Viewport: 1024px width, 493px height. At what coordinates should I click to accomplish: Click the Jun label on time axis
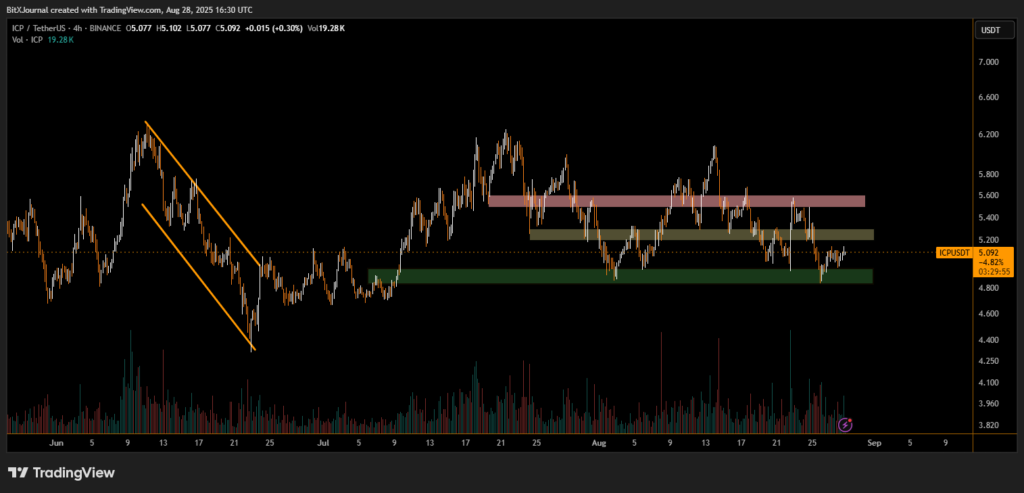55,441
